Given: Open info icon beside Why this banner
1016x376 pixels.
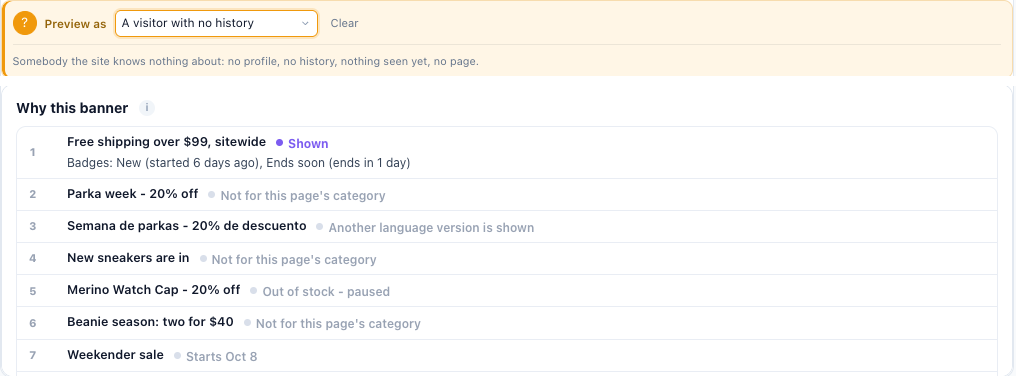Looking at the screenshot, I should (147, 108).
